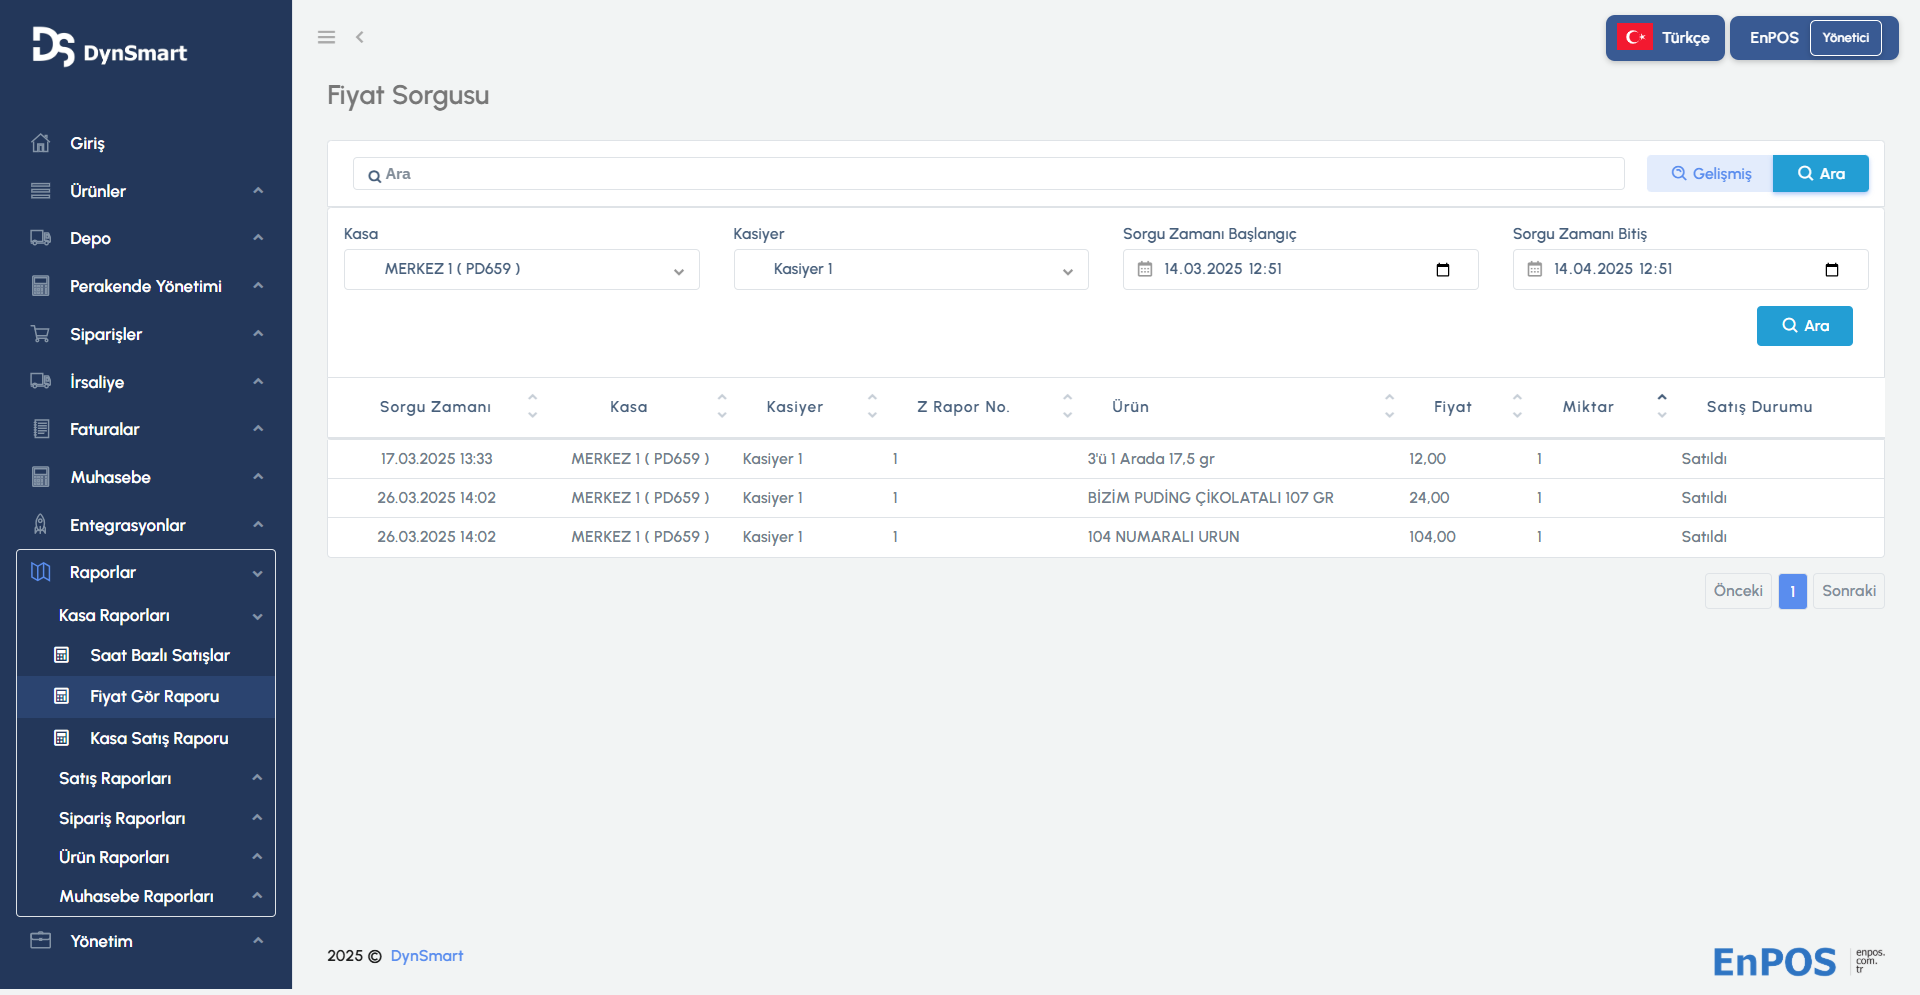Sort table by Fiyat column
The height and width of the screenshot is (995, 1920).
point(1517,406)
